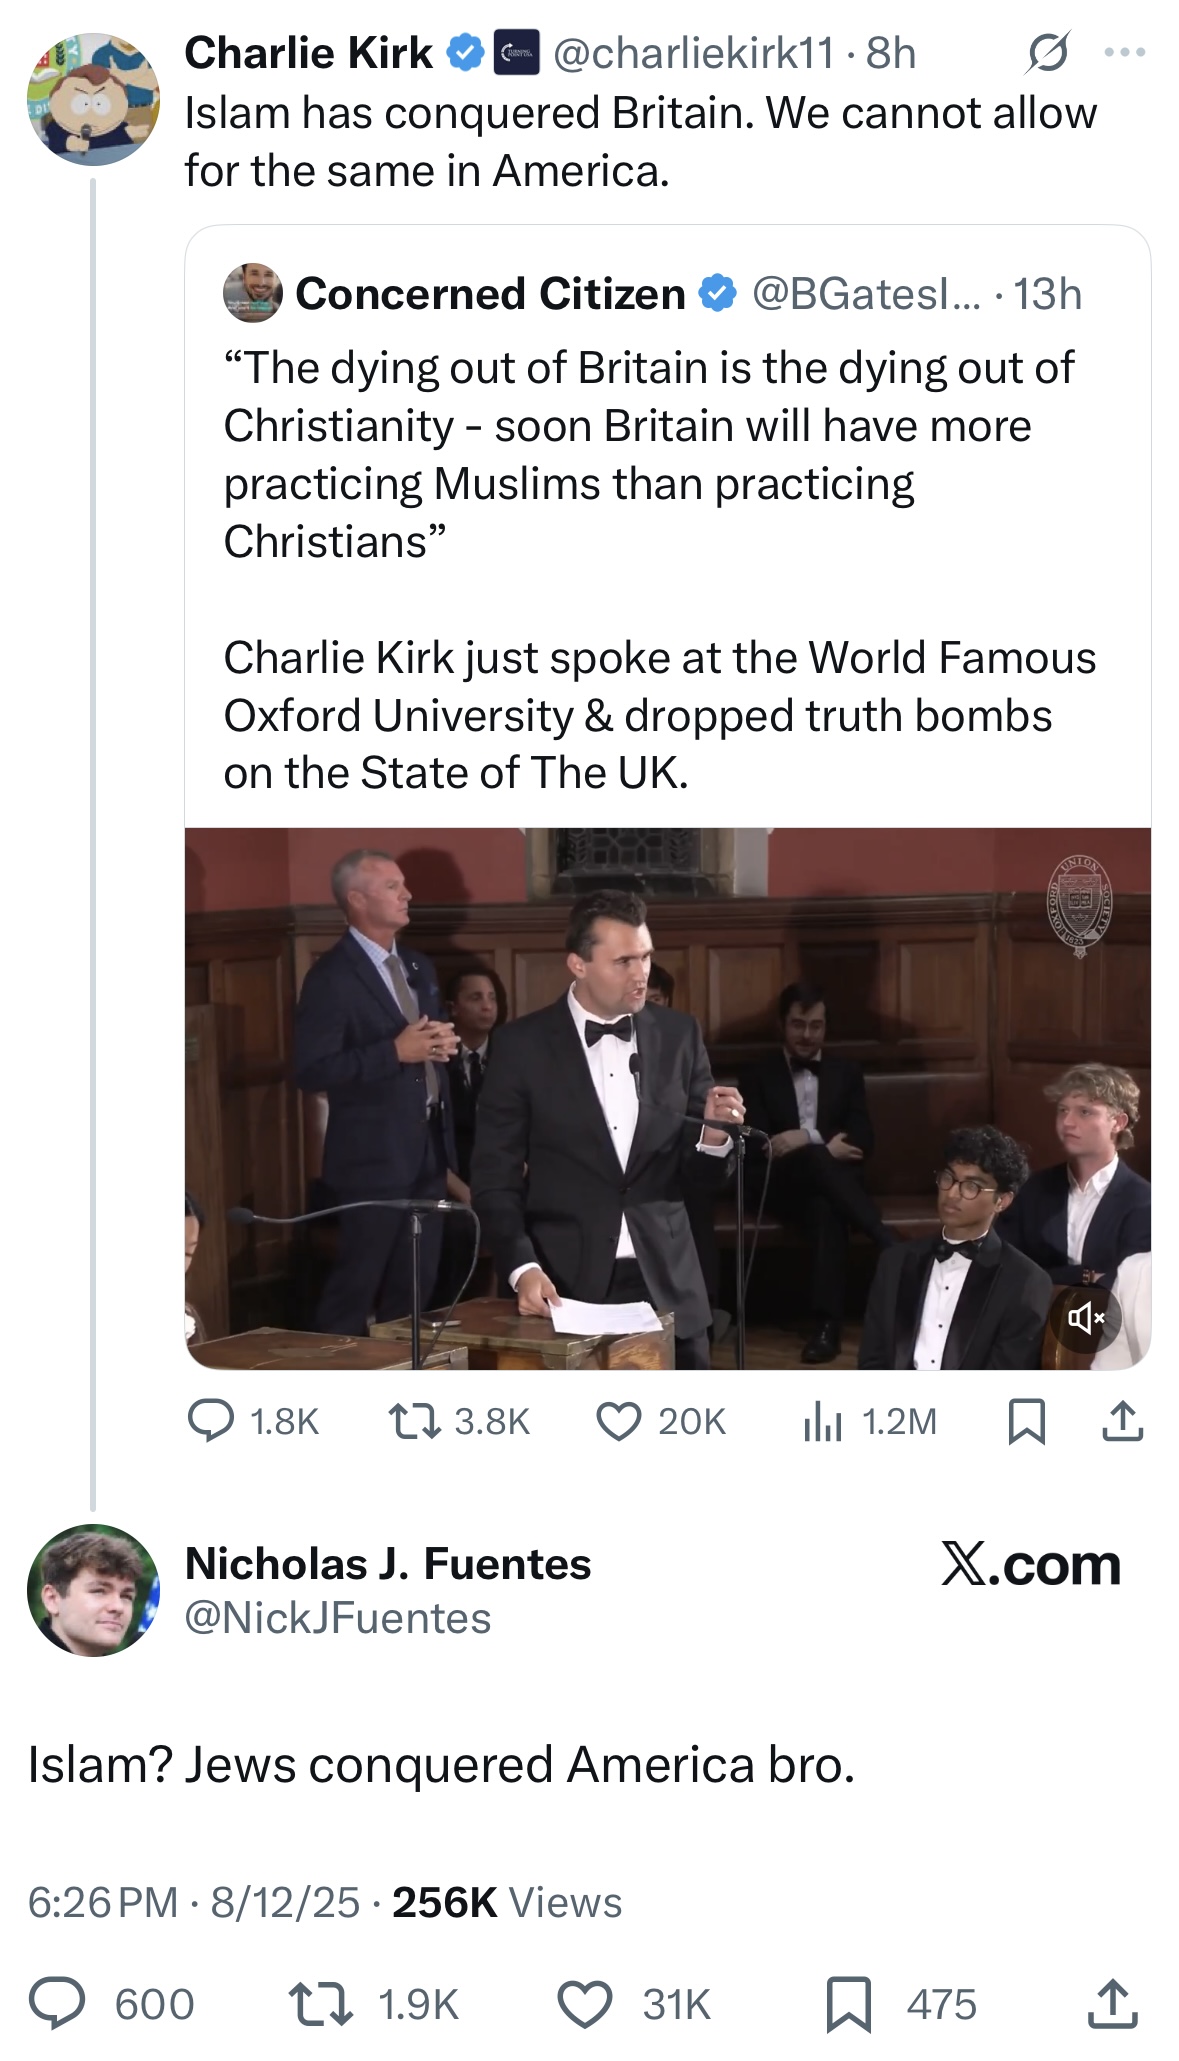Open the @charliekirk11 handle link
This screenshot has width=1179, height=2061.
point(693,53)
